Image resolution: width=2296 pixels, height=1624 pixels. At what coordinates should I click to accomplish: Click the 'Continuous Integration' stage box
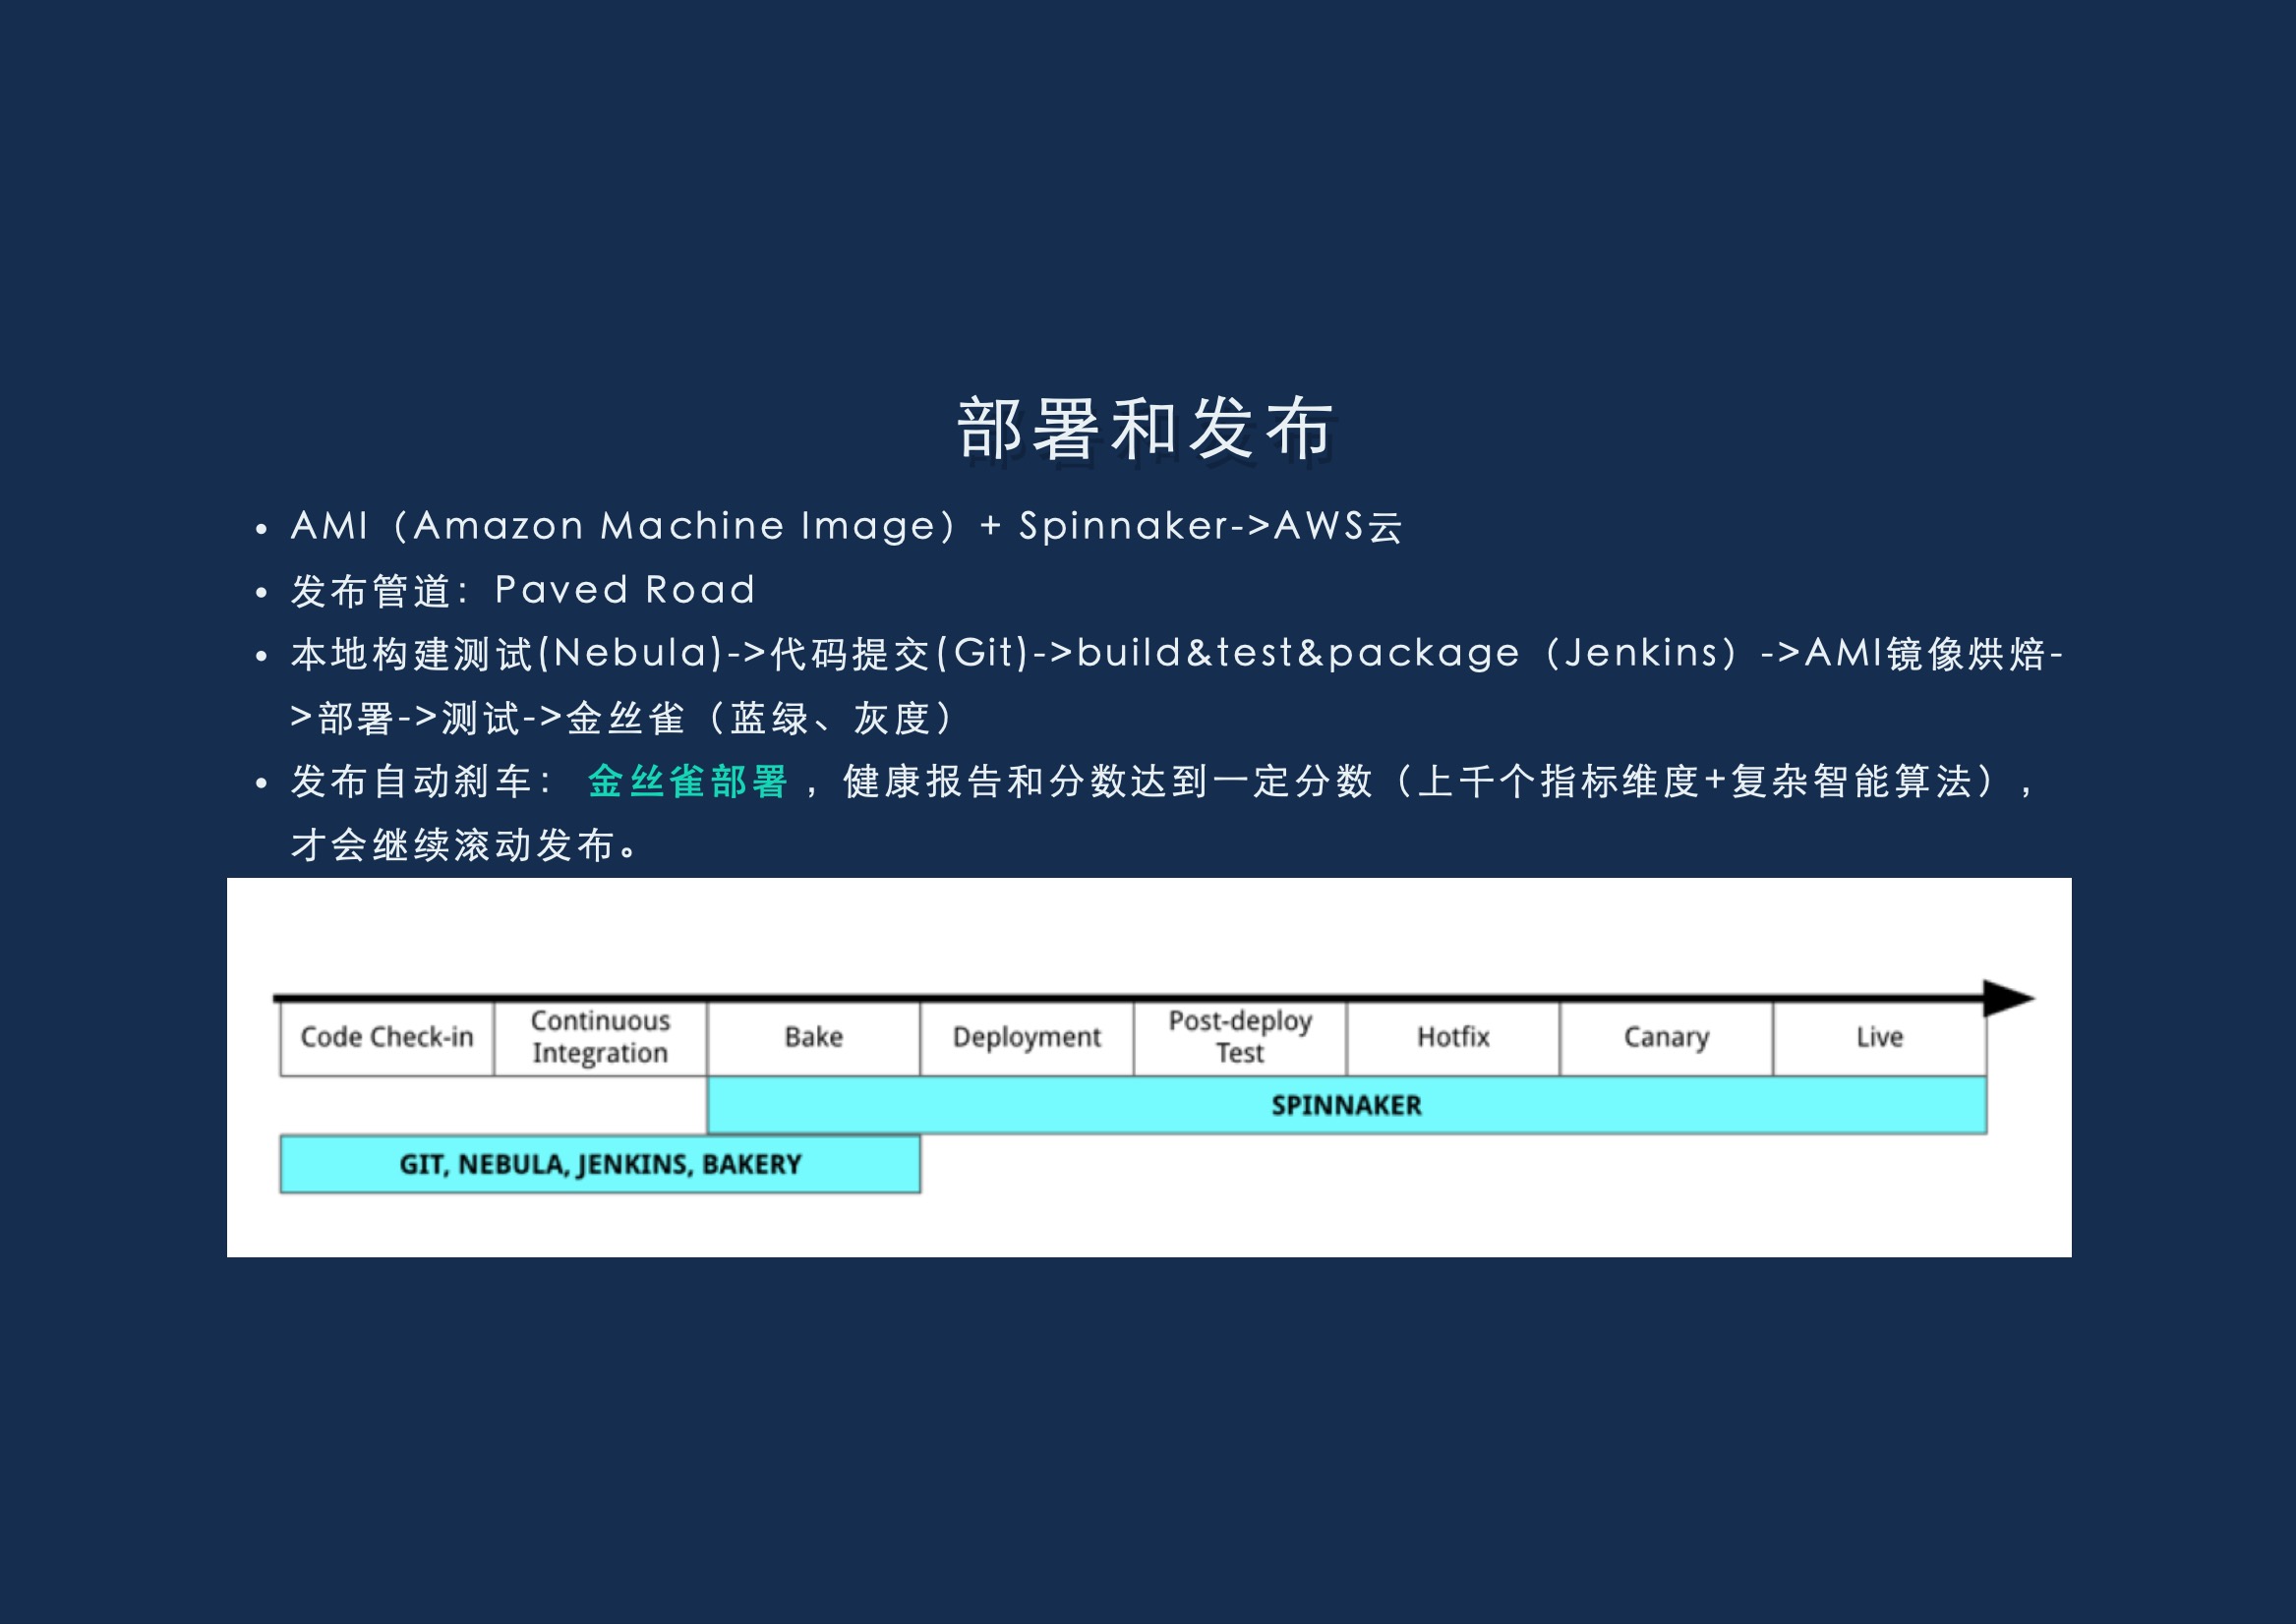point(600,1038)
